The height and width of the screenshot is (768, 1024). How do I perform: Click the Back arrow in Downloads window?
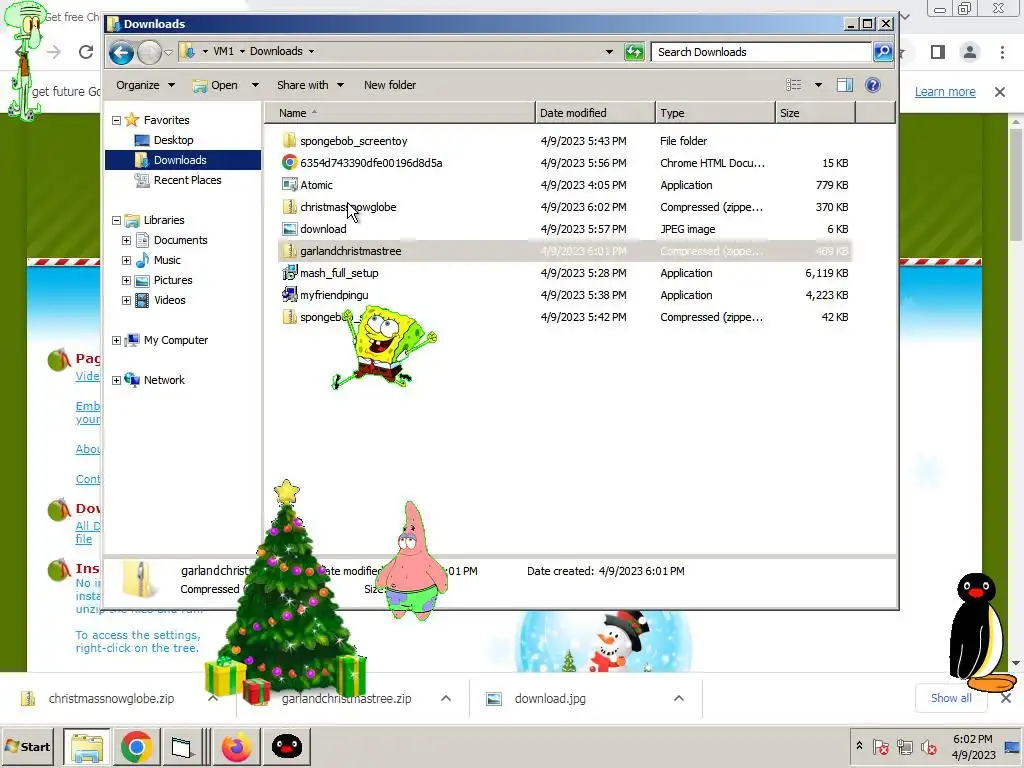click(121, 52)
